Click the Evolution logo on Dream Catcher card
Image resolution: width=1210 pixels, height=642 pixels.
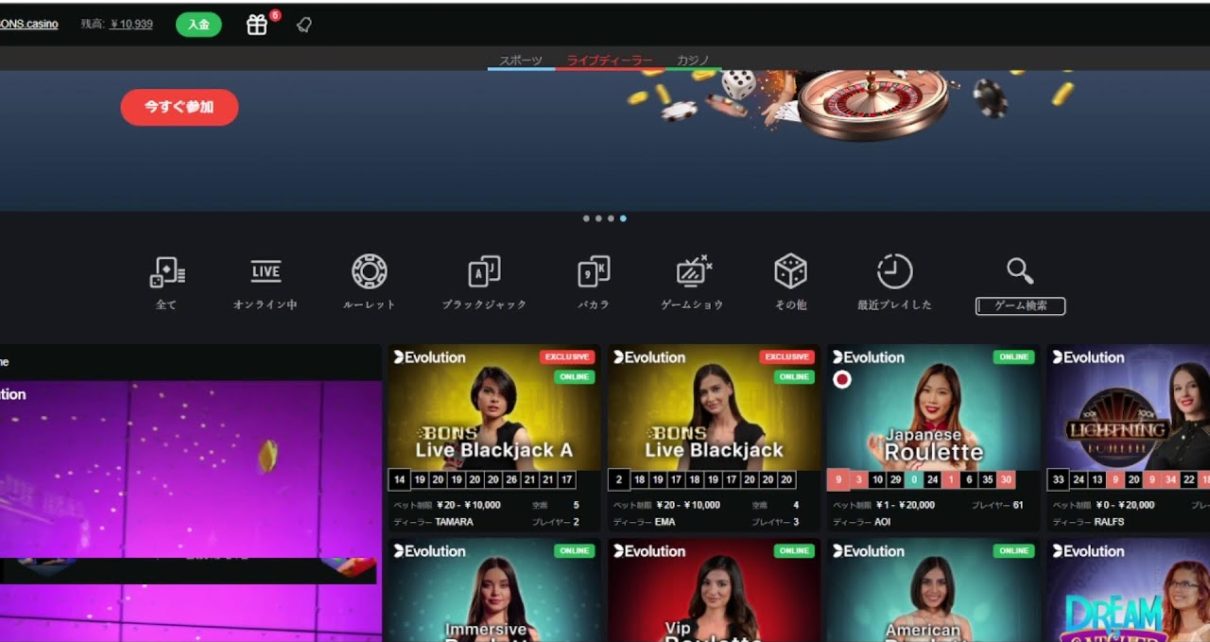[1088, 551]
